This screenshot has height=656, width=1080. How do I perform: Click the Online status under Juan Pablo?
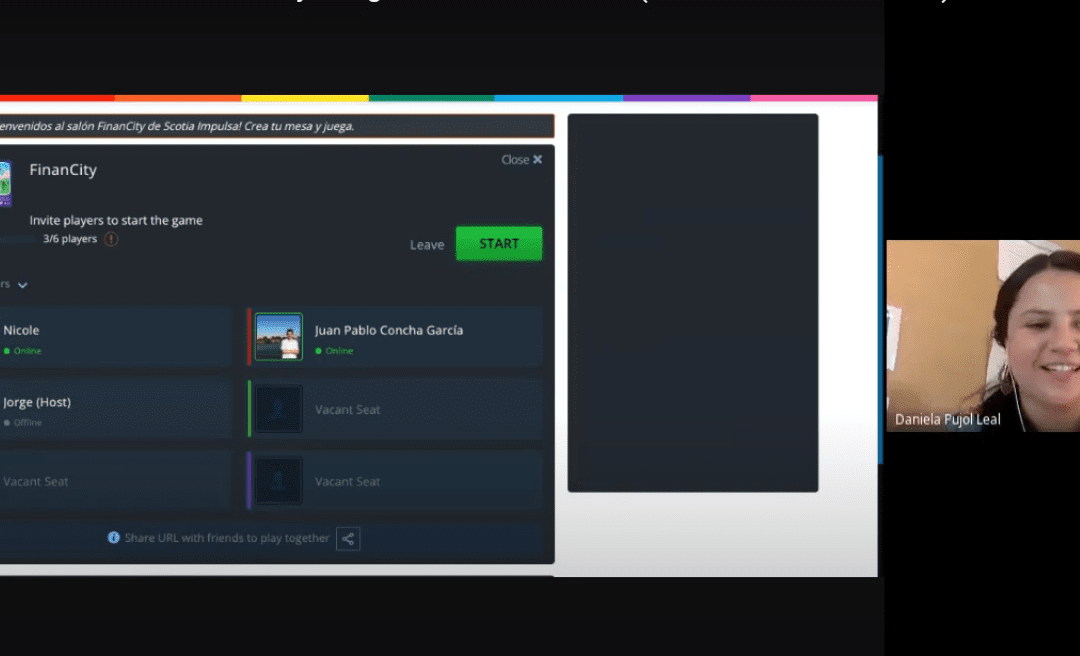point(334,351)
